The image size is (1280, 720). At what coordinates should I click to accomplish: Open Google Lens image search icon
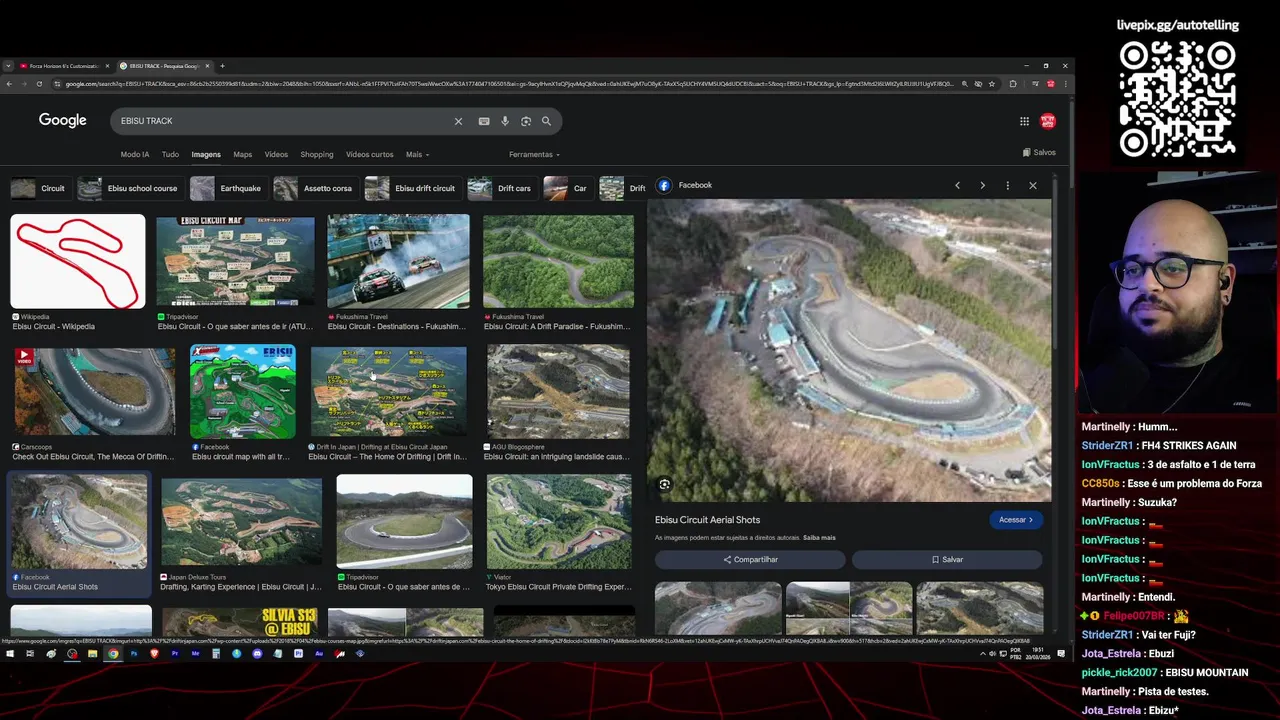coord(526,121)
